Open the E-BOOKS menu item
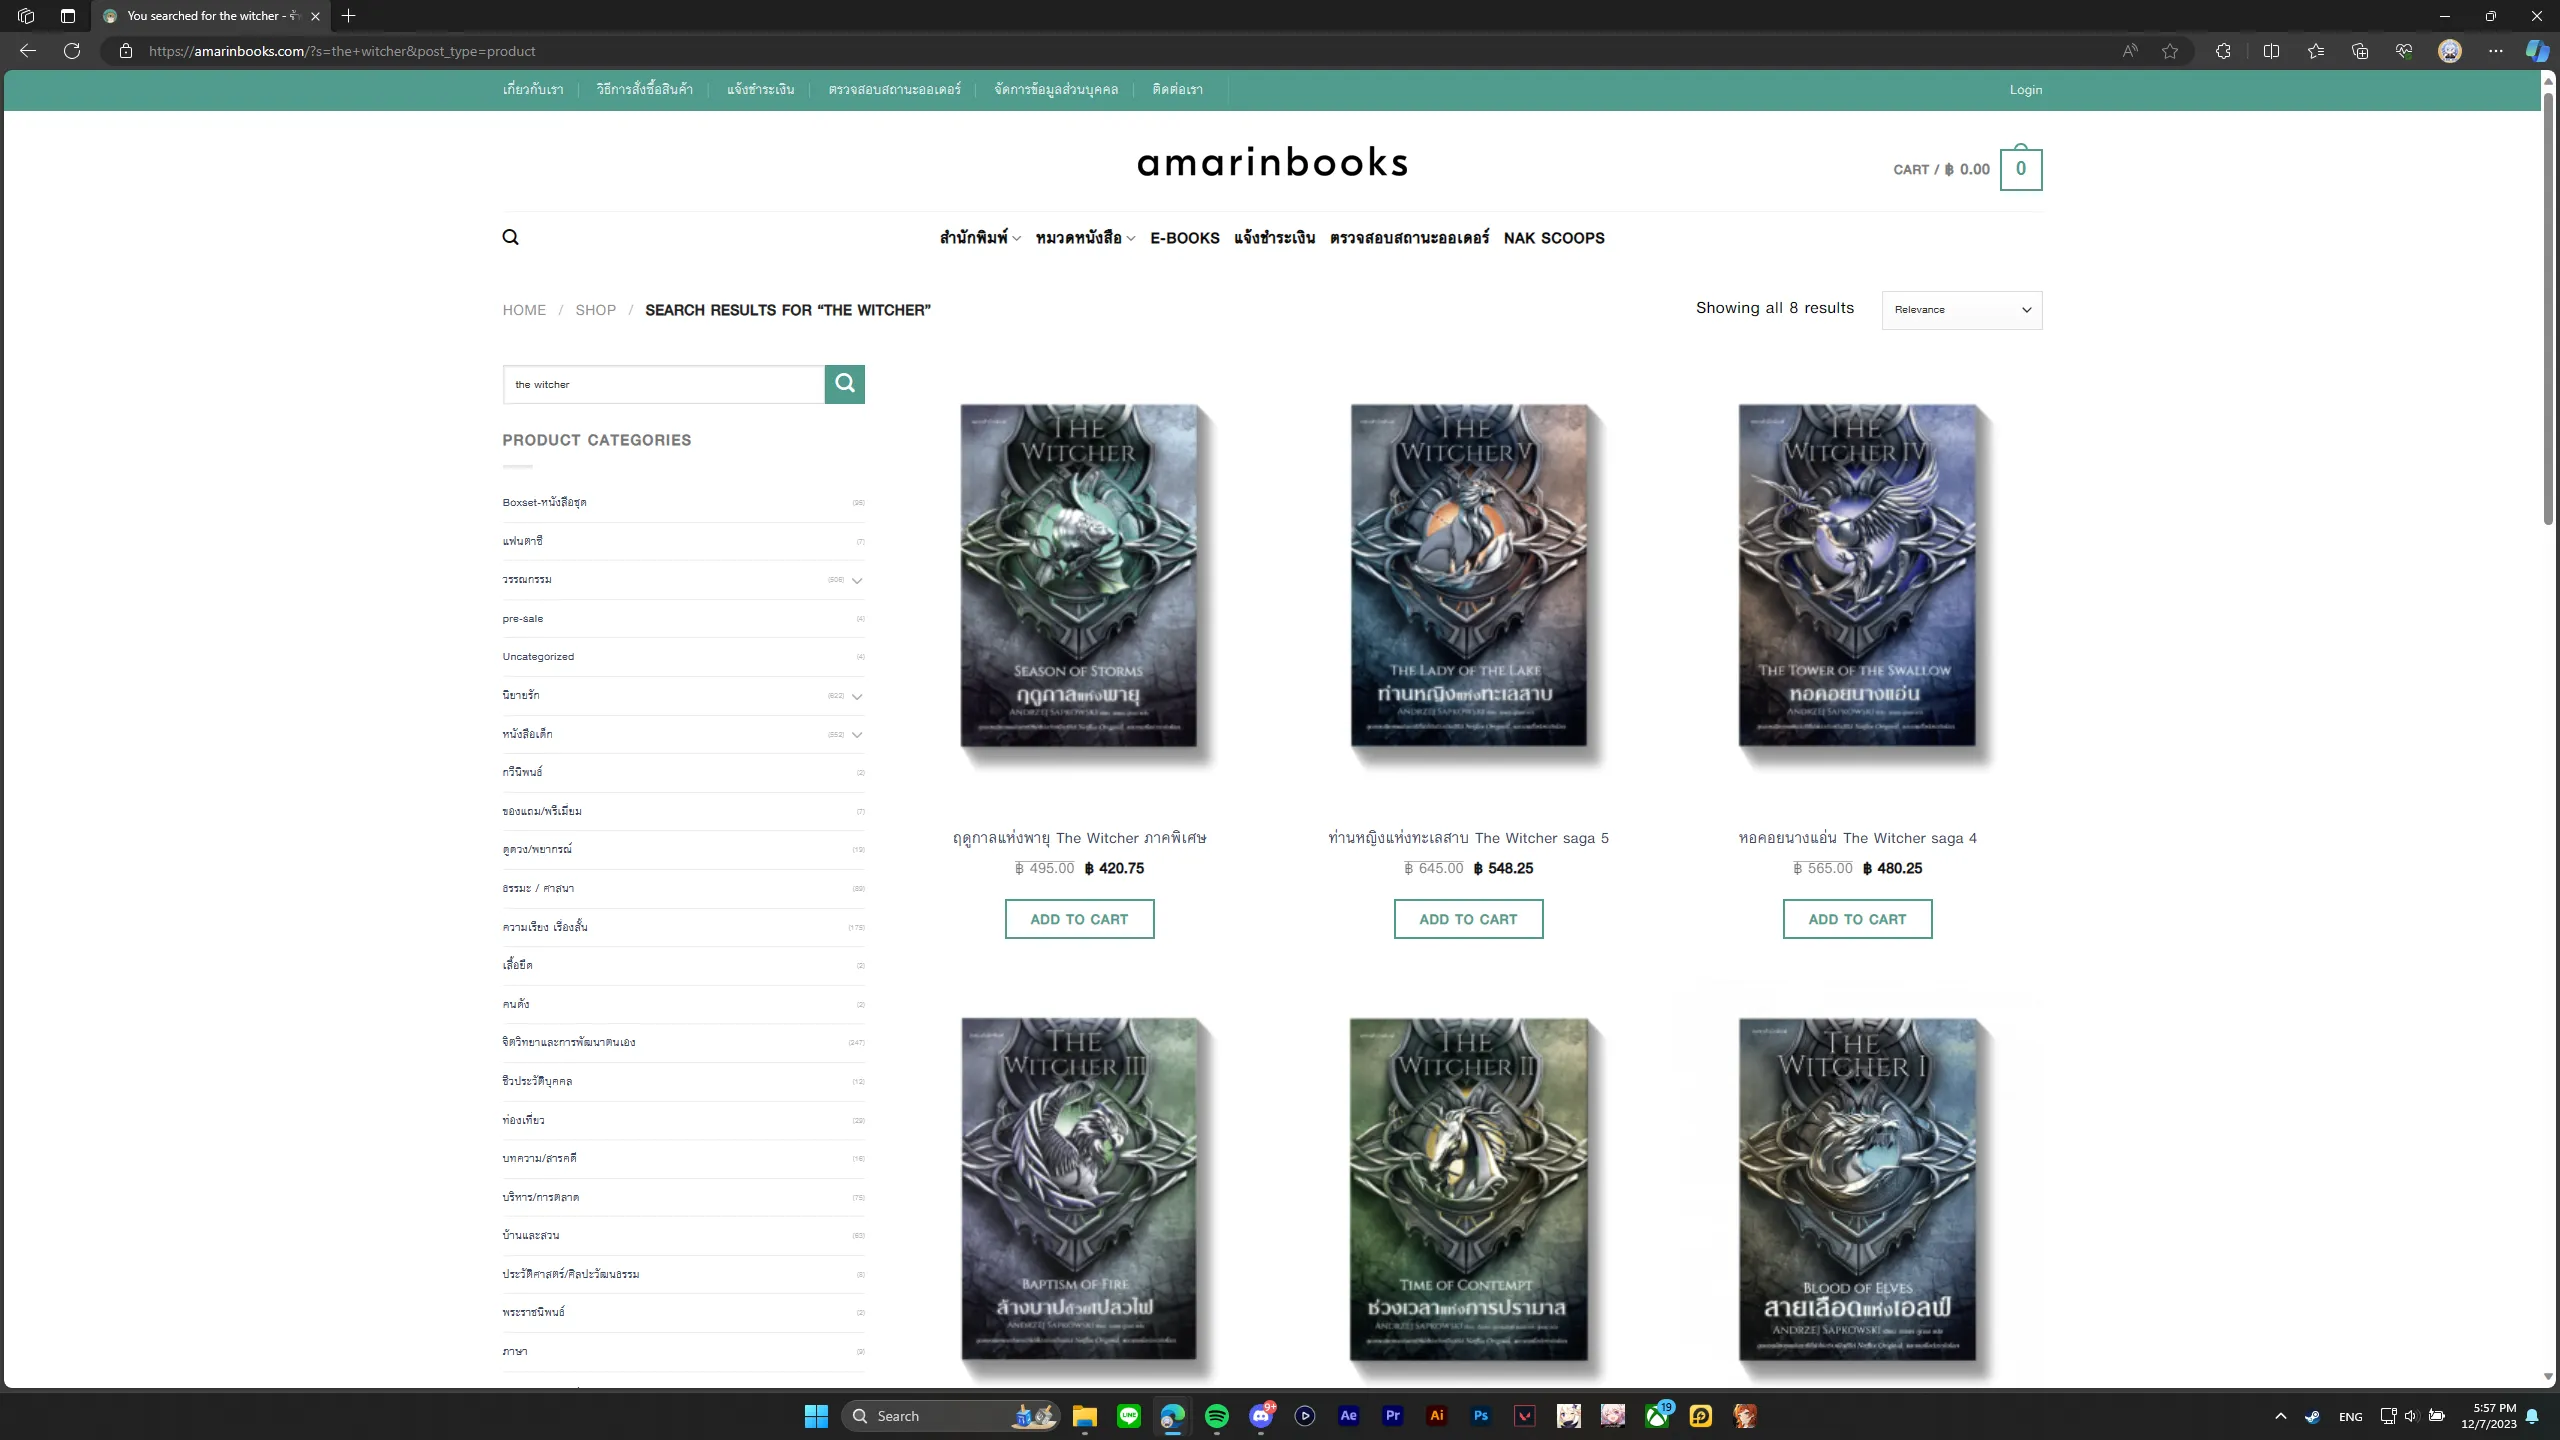Image resolution: width=2560 pixels, height=1440 pixels. click(1185, 238)
